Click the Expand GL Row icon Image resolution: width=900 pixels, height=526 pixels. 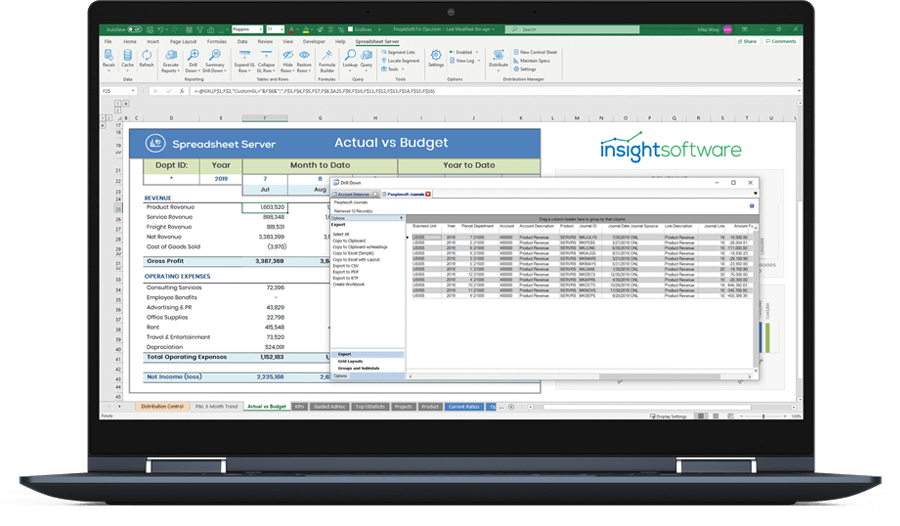click(245, 55)
